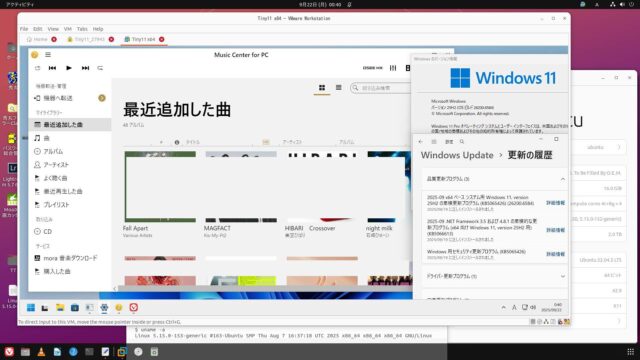The width and height of the screenshot is (640, 360).
Task: Sort albums by the アーティスト column
Action: point(292,142)
